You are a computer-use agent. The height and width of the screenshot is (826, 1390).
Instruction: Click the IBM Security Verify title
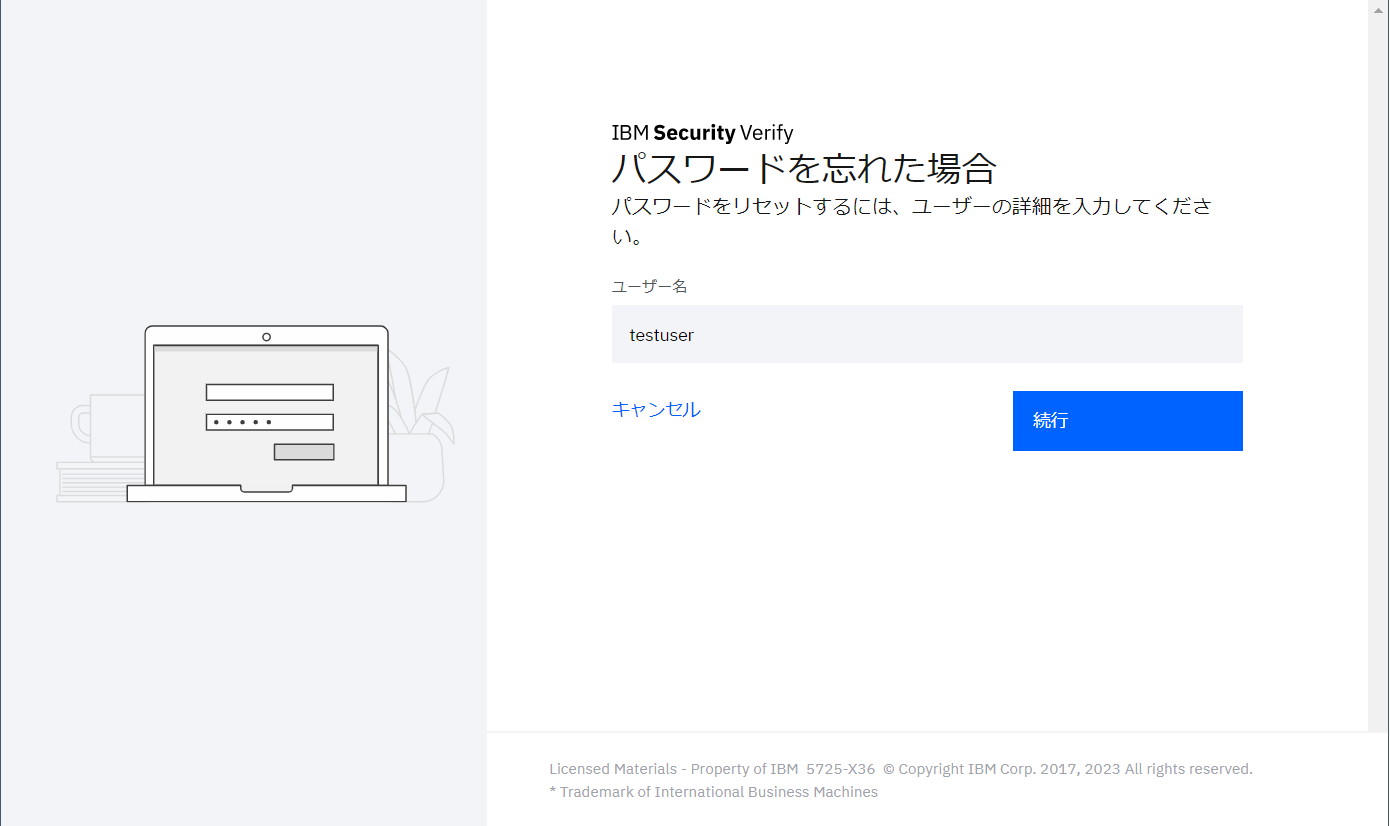tap(702, 133)
